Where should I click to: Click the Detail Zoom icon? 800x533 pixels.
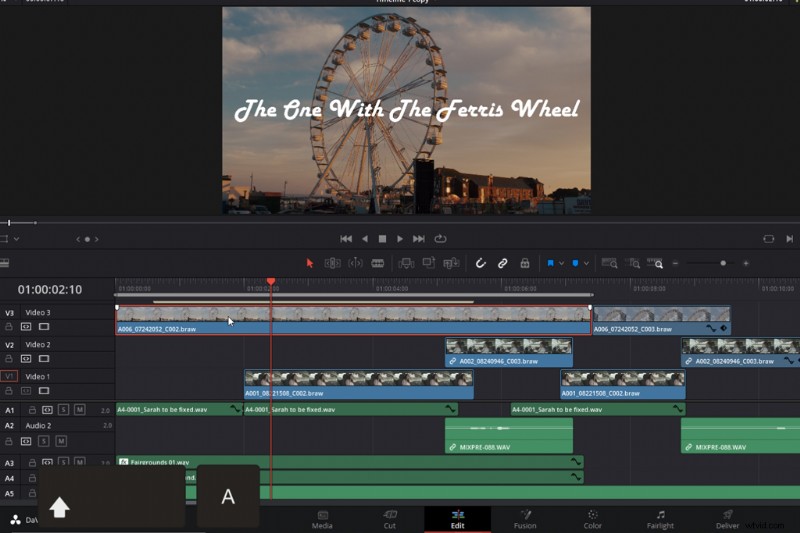(x=634, y=263)
